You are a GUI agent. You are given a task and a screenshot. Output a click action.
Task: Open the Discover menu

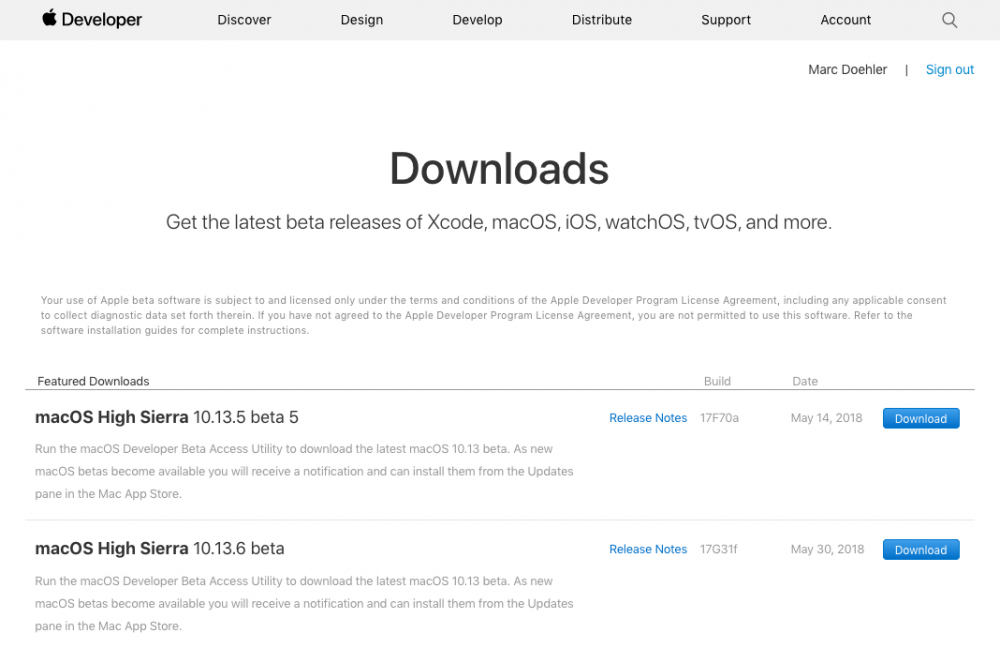coord(244,20)
